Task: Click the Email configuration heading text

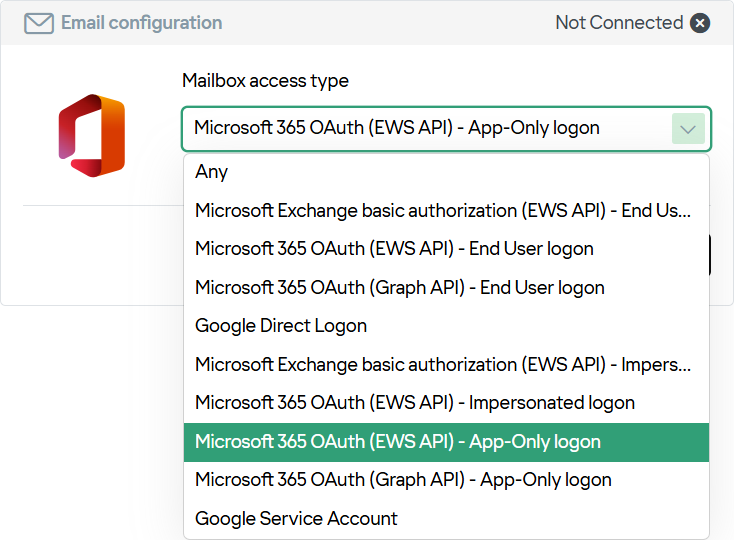Action: [141, 23]
